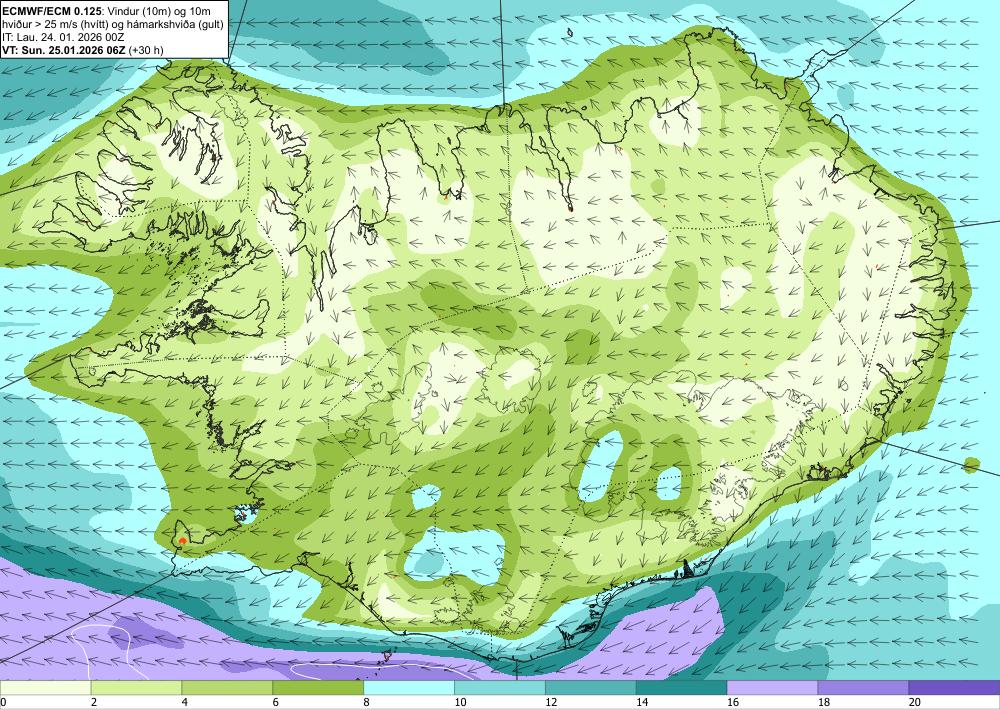Click the 6–8 m/s olive green legend swatch
Screen dimensions: 1000x709
(318, 688)
